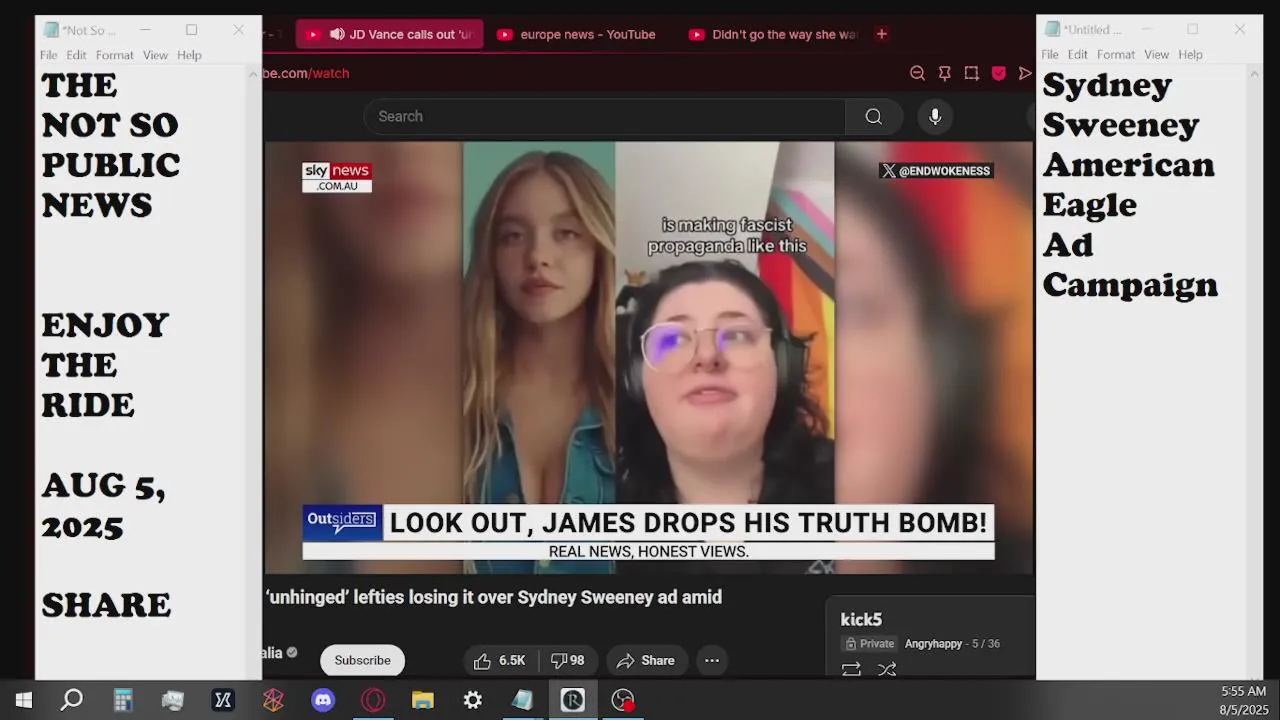Screen dimensions: 1280x720
Task: Open File Explorer from the taskbar
Action: pos(423,700)
